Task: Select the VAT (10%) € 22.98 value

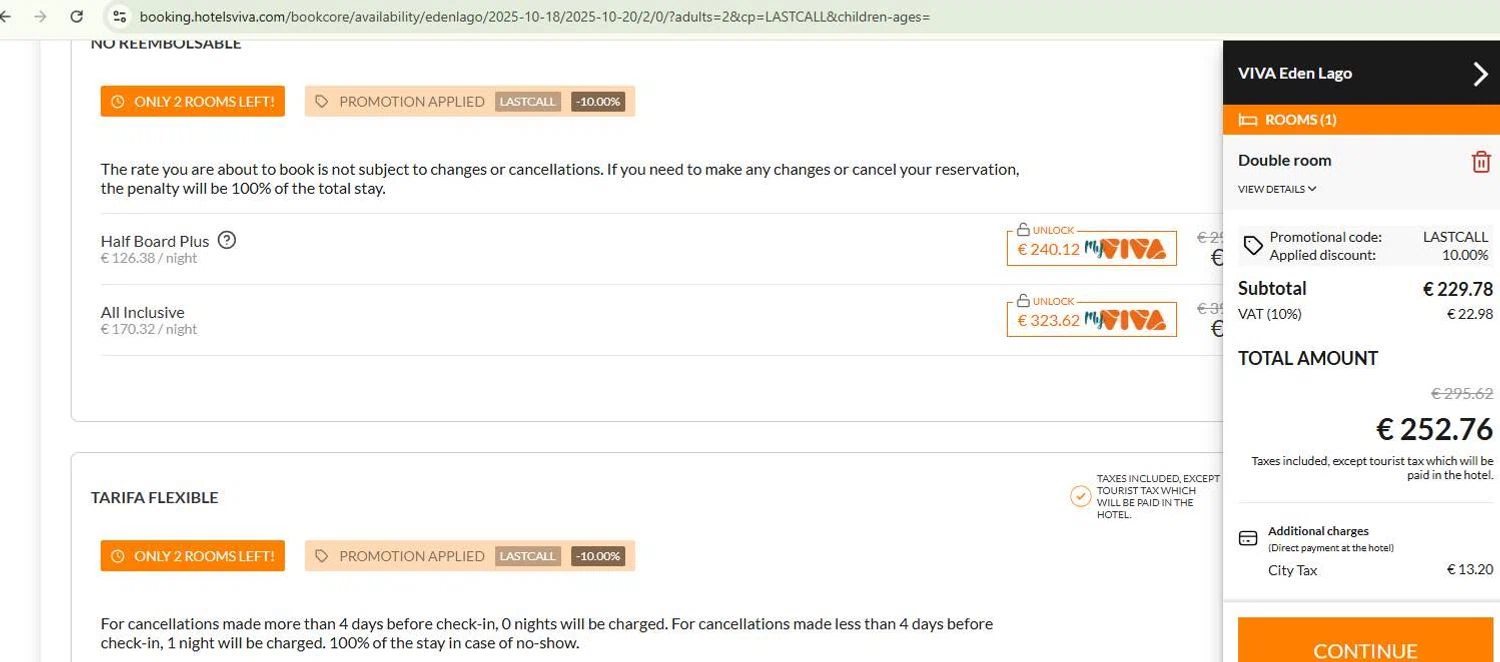Action: (1469, 314)
